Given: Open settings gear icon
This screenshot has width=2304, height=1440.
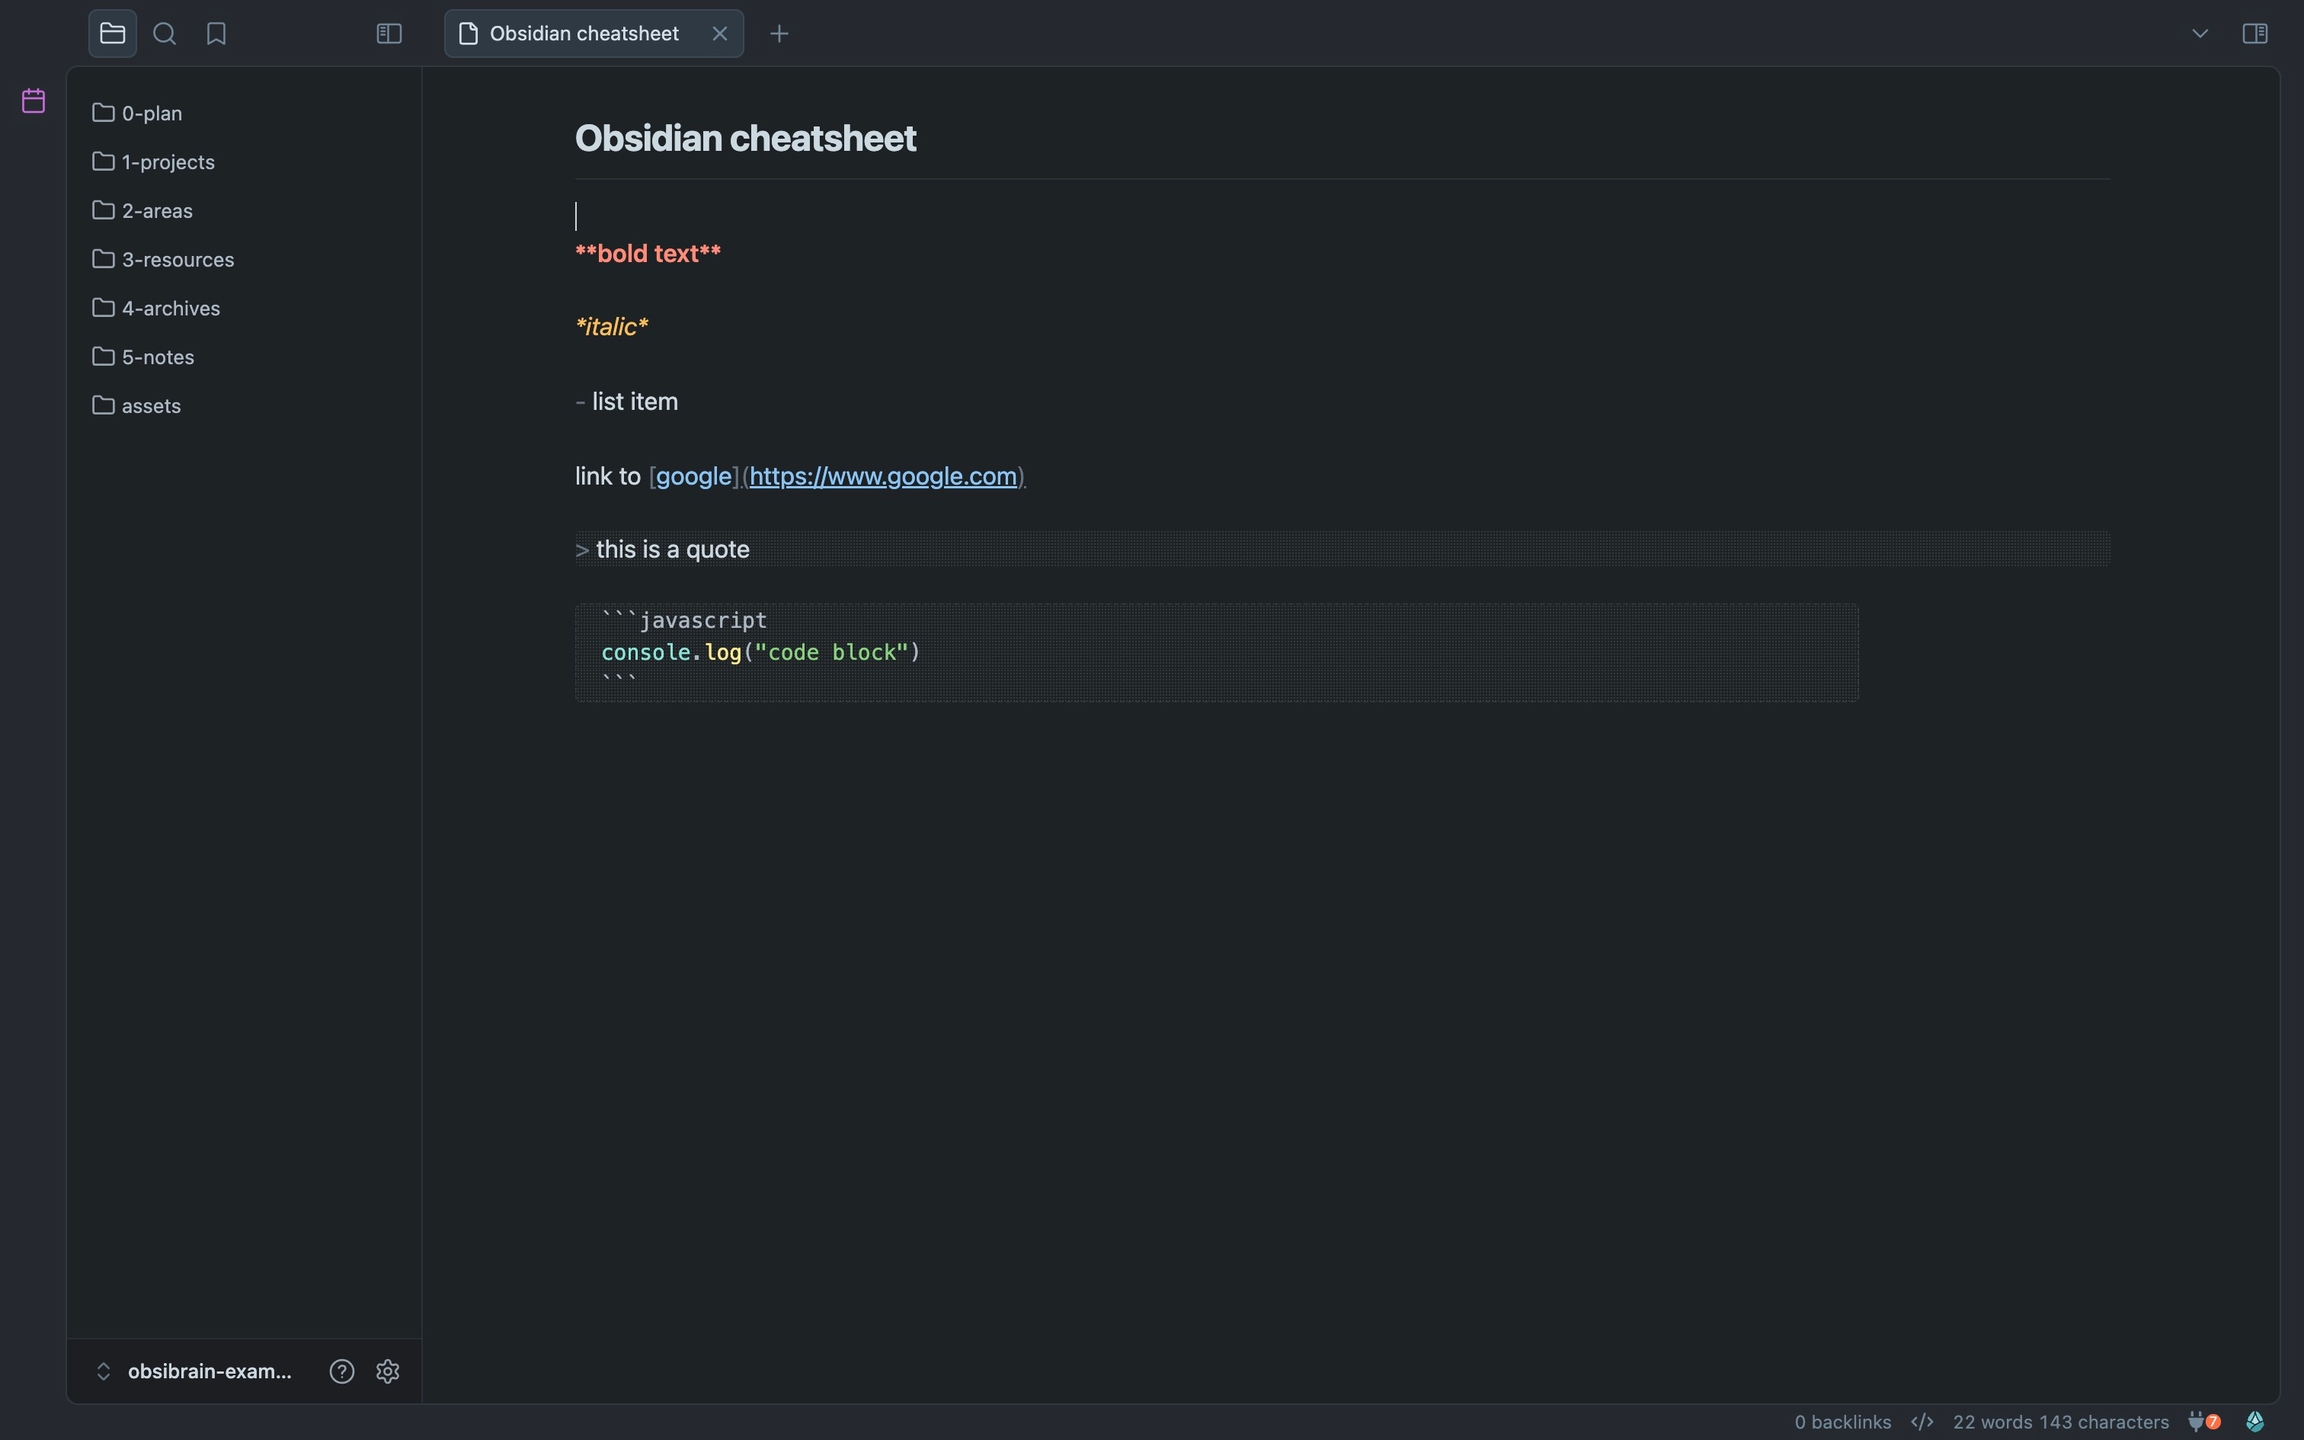Looking at the screenshot, I should (x=388, y=1371).
